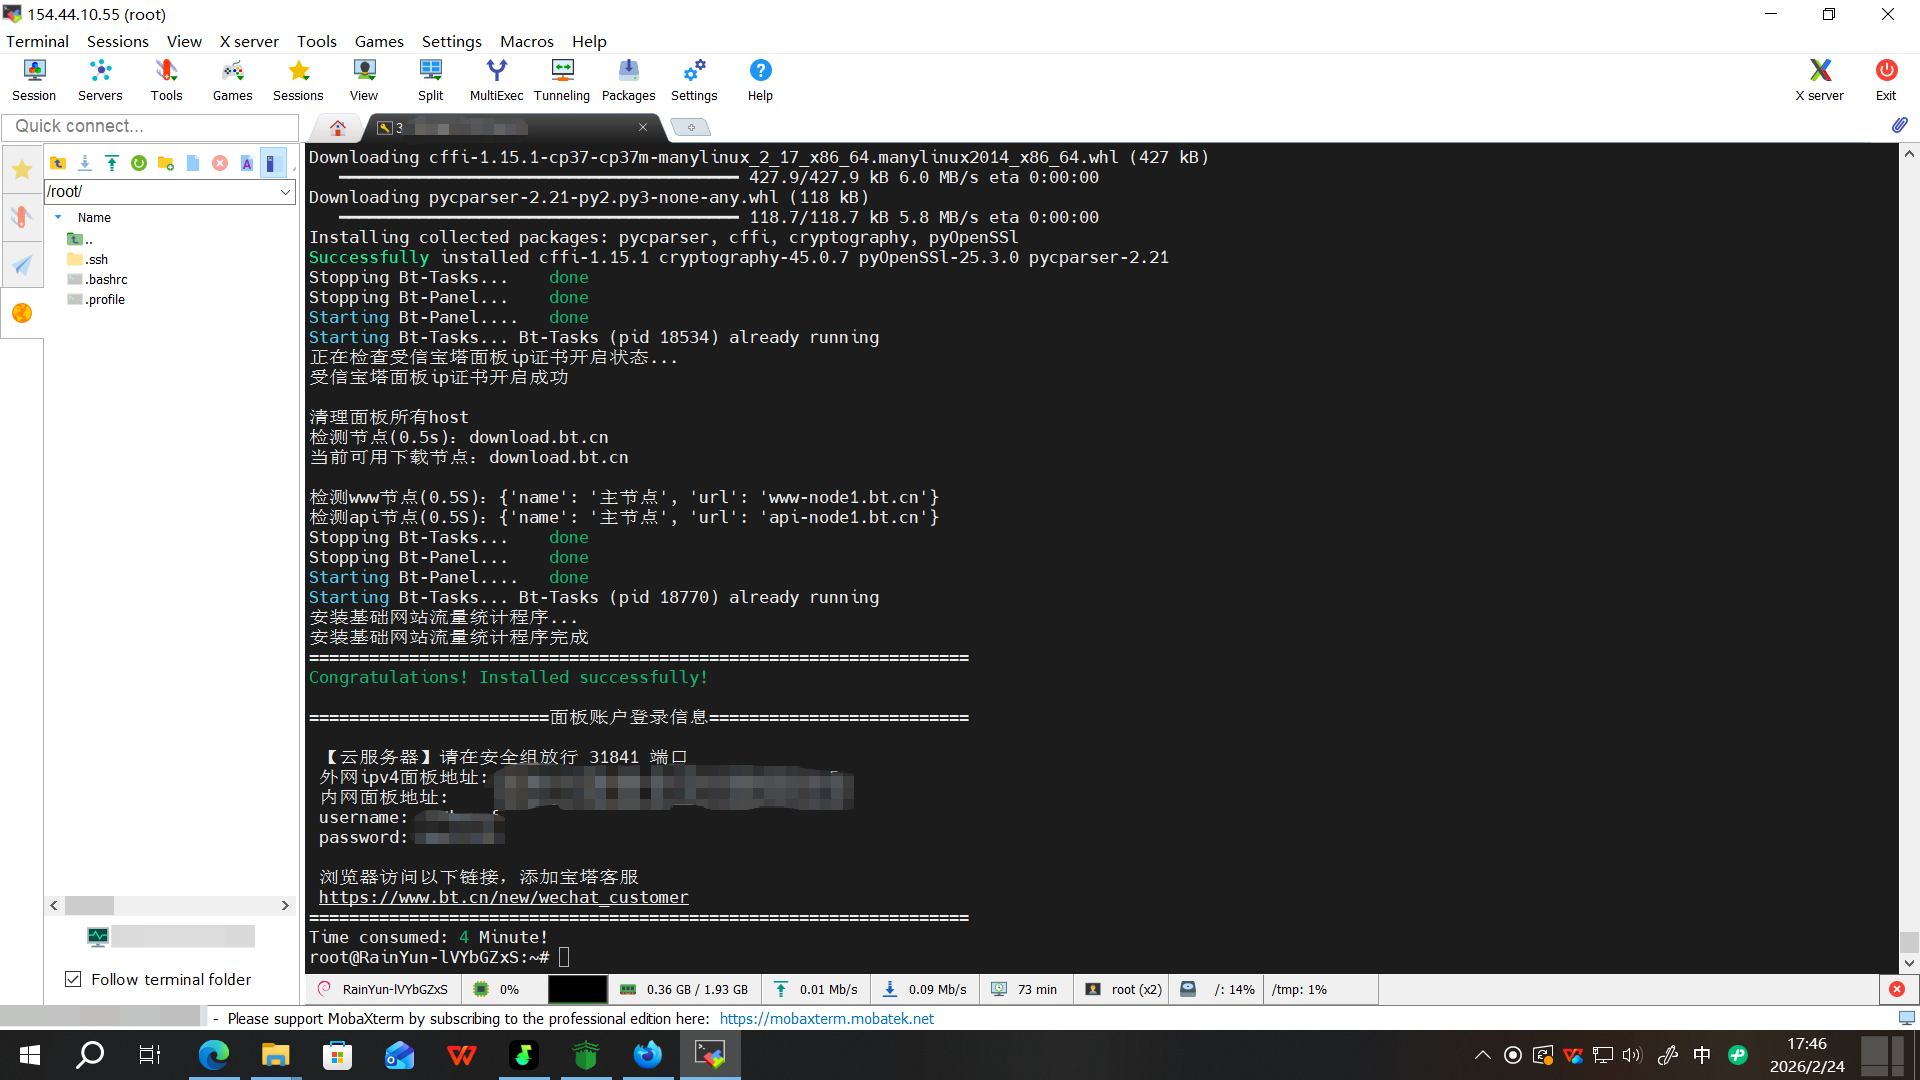Click the SFTP refresh folder icon

pyautogui.click(x=139, y=163)
